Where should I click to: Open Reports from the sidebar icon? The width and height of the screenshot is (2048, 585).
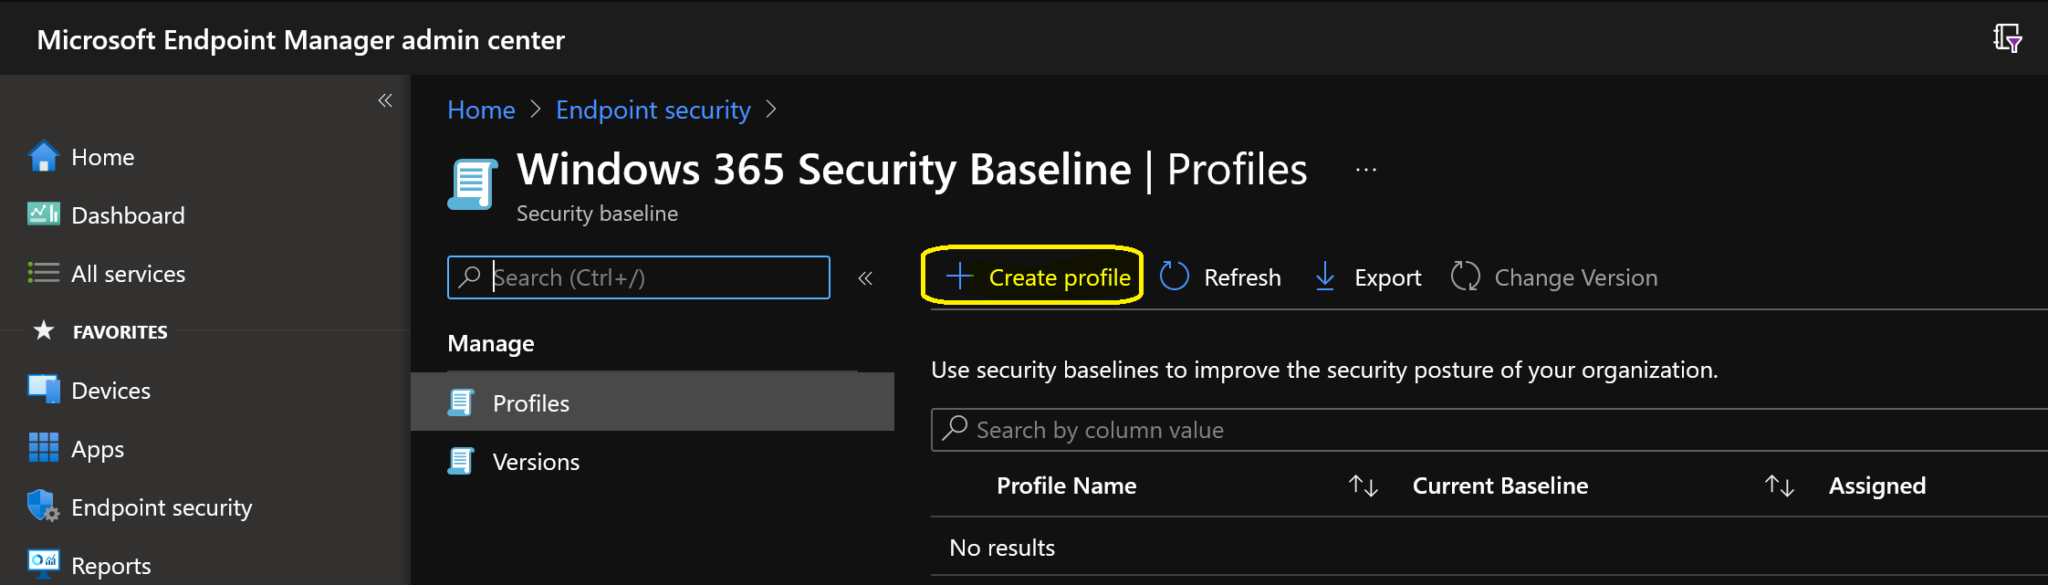43,564
